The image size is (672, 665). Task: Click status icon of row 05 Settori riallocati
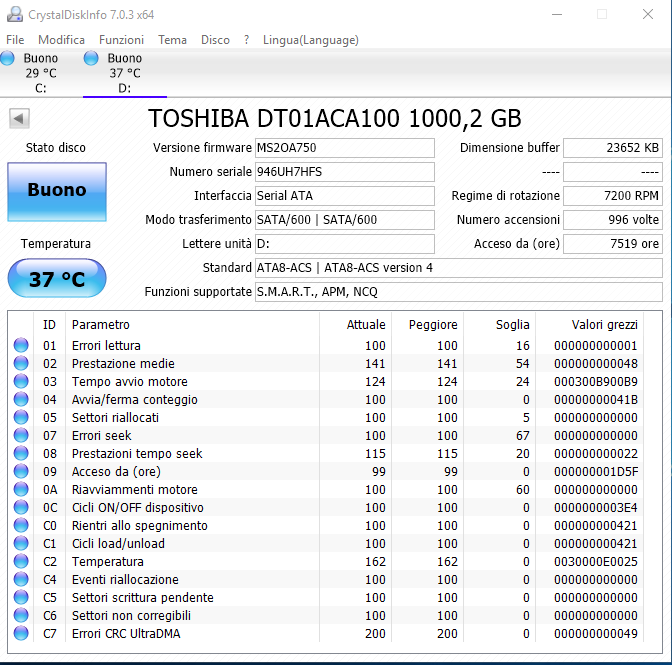(x=21, y=417)
